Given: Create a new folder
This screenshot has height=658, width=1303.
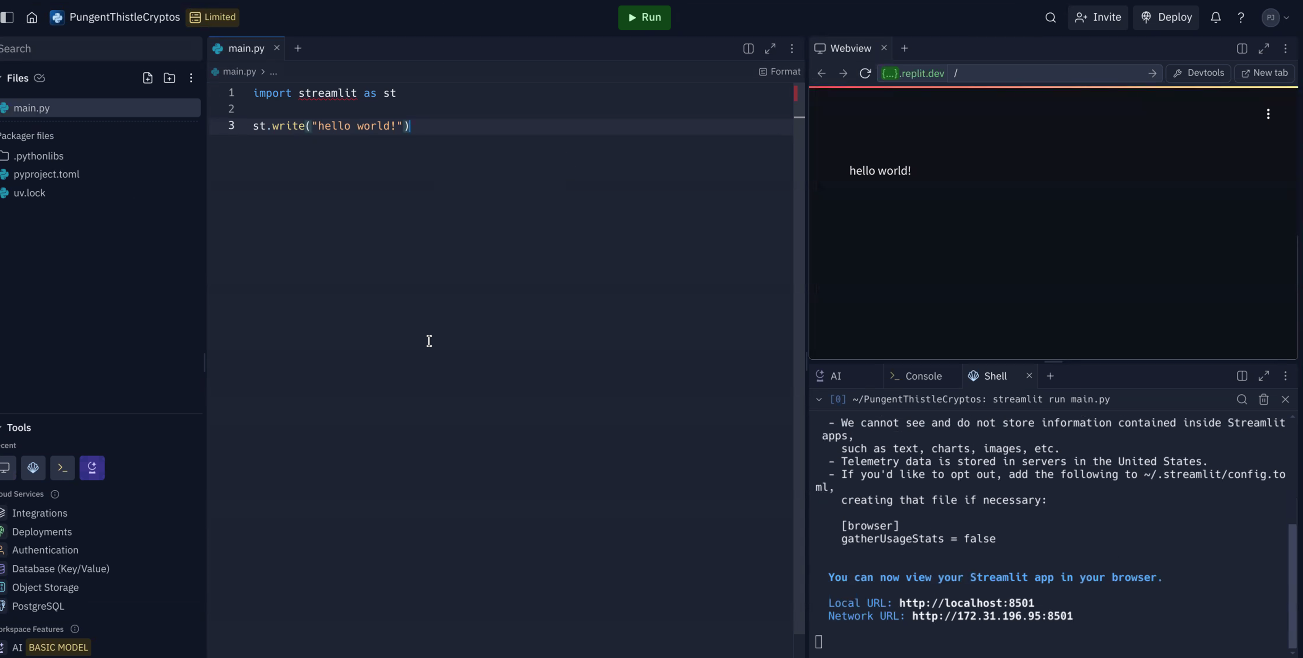Looking at the screenshot, I should coord(169,78).
